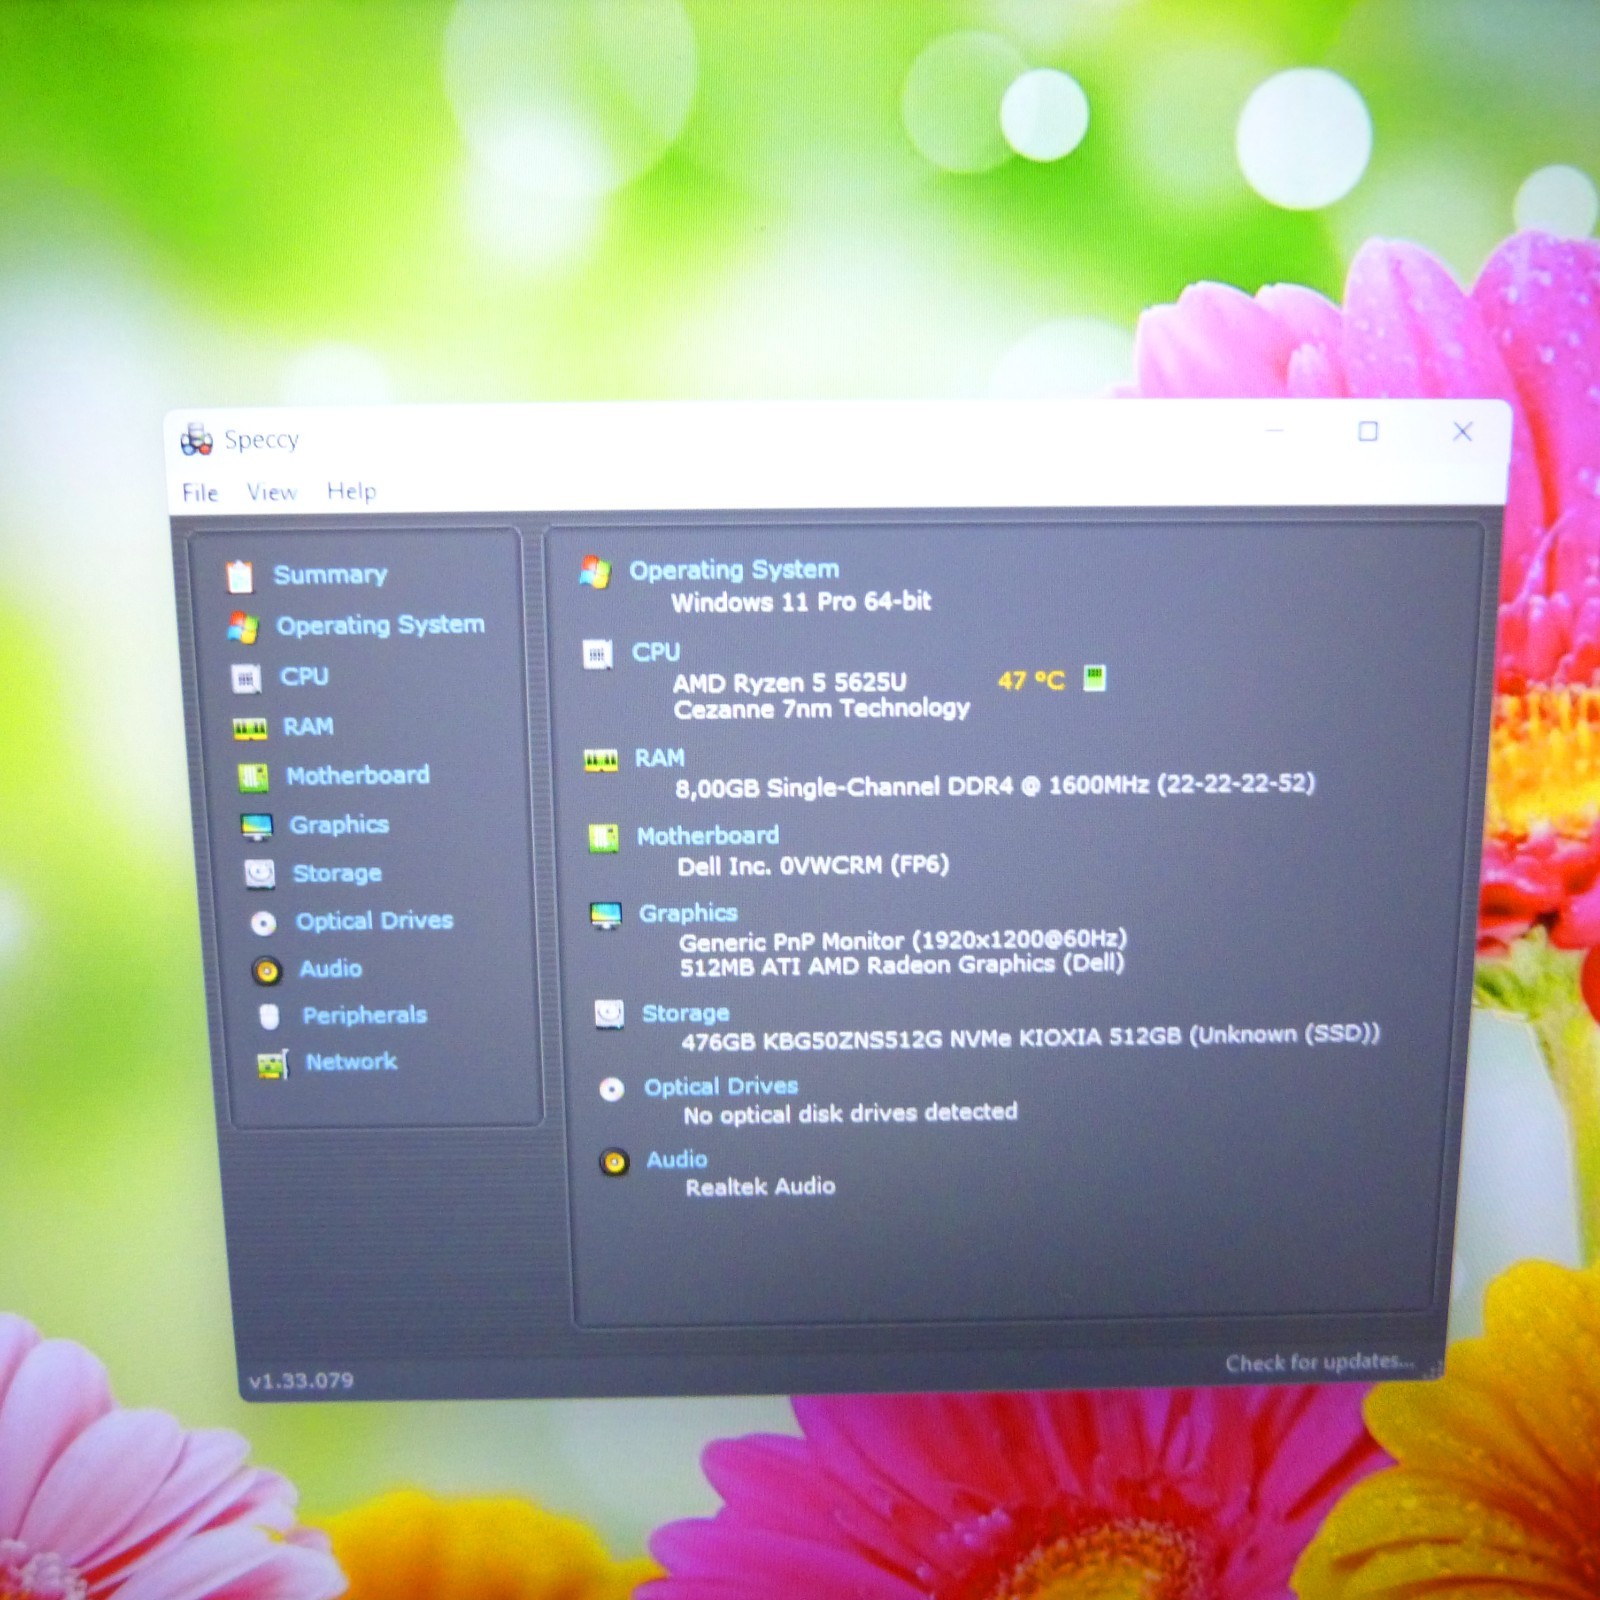Click the RAM icon in summary panel
This screenshot has height=1600, width=1600.
[601, 761]
